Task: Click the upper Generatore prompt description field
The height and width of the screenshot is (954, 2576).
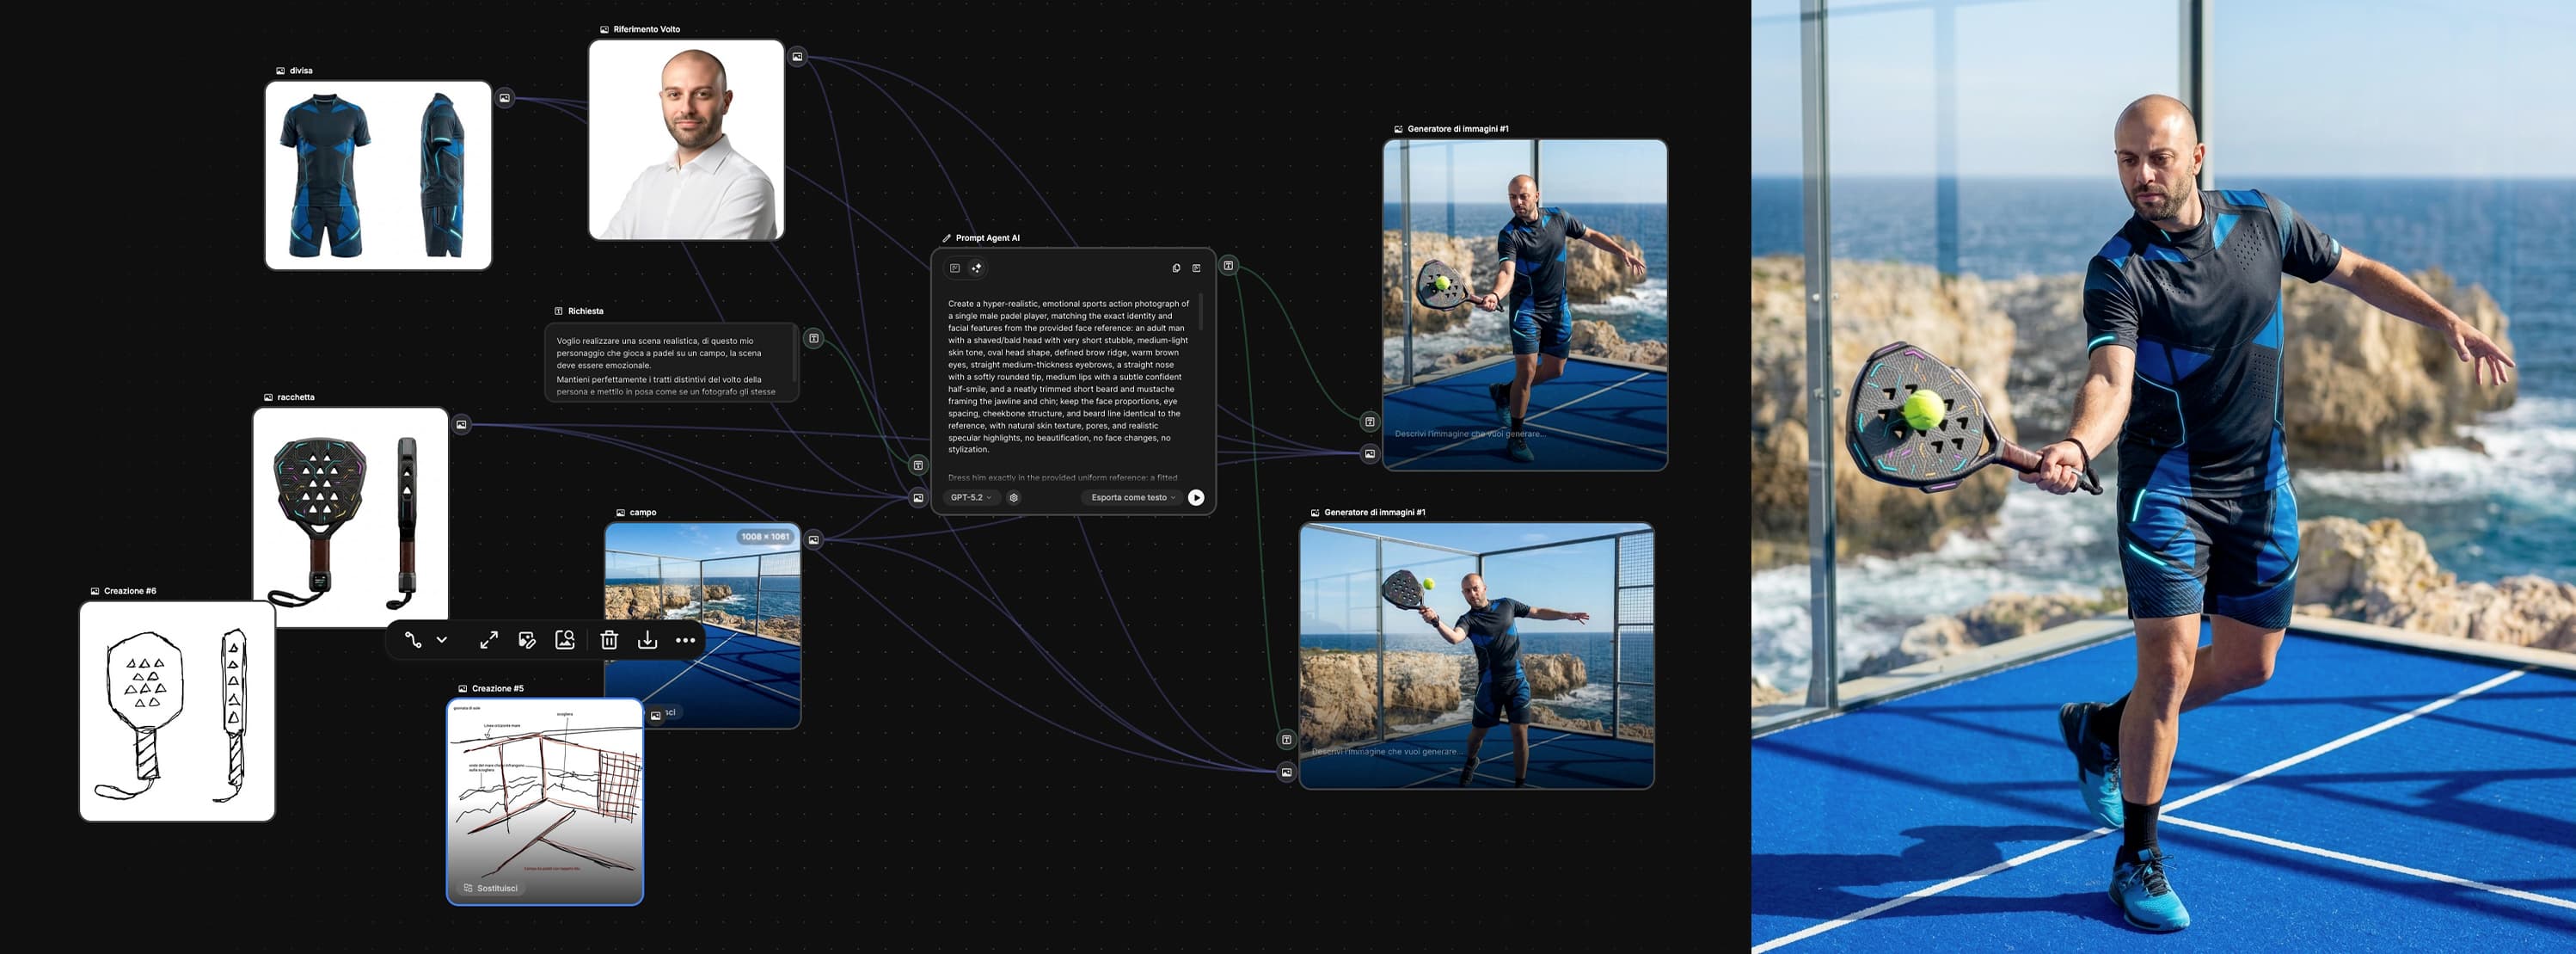Action: pos(1470,434)
